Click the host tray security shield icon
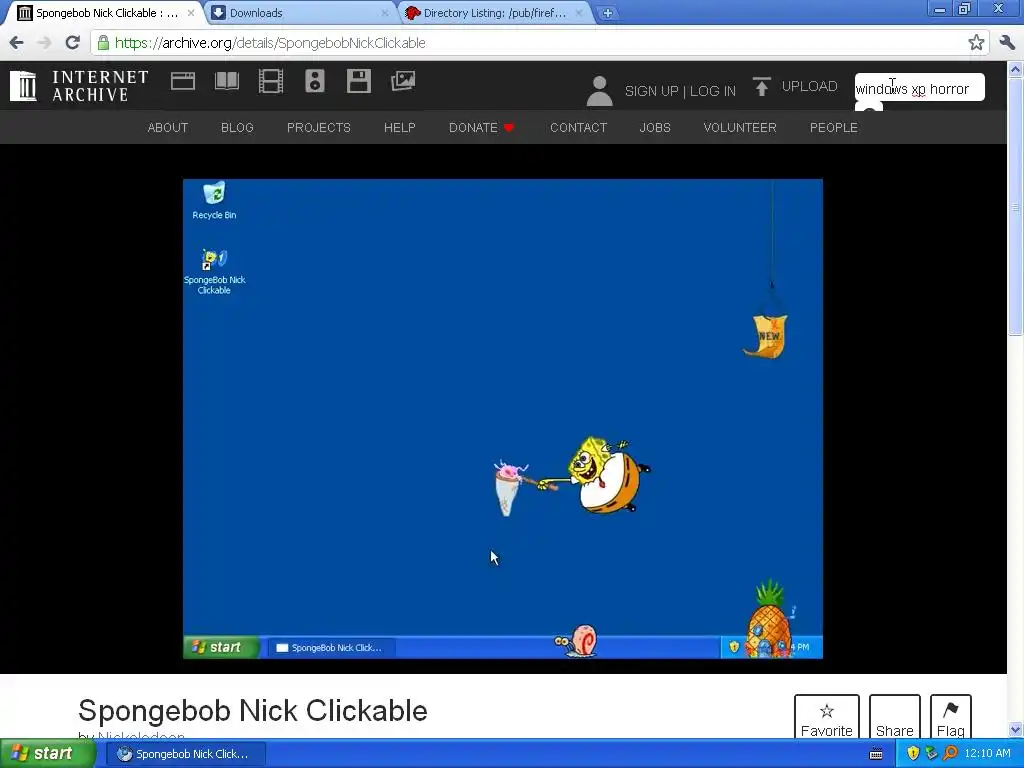Viewport: 1024px width, 768px height. click(913, 754)
